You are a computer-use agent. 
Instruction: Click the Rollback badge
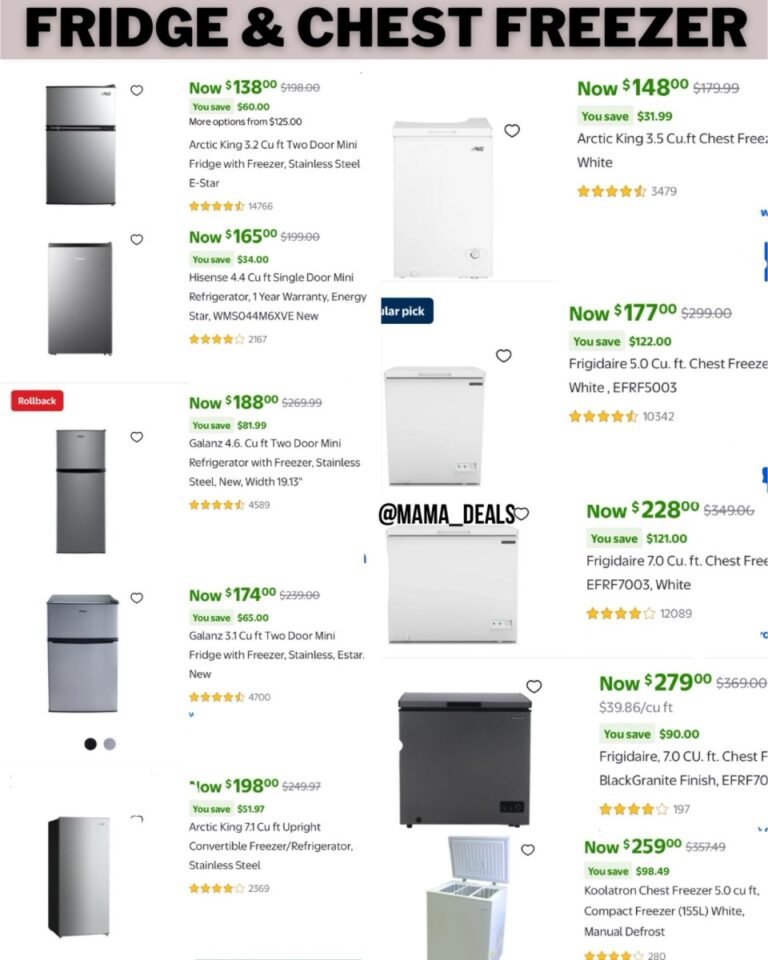coord(37,401)
